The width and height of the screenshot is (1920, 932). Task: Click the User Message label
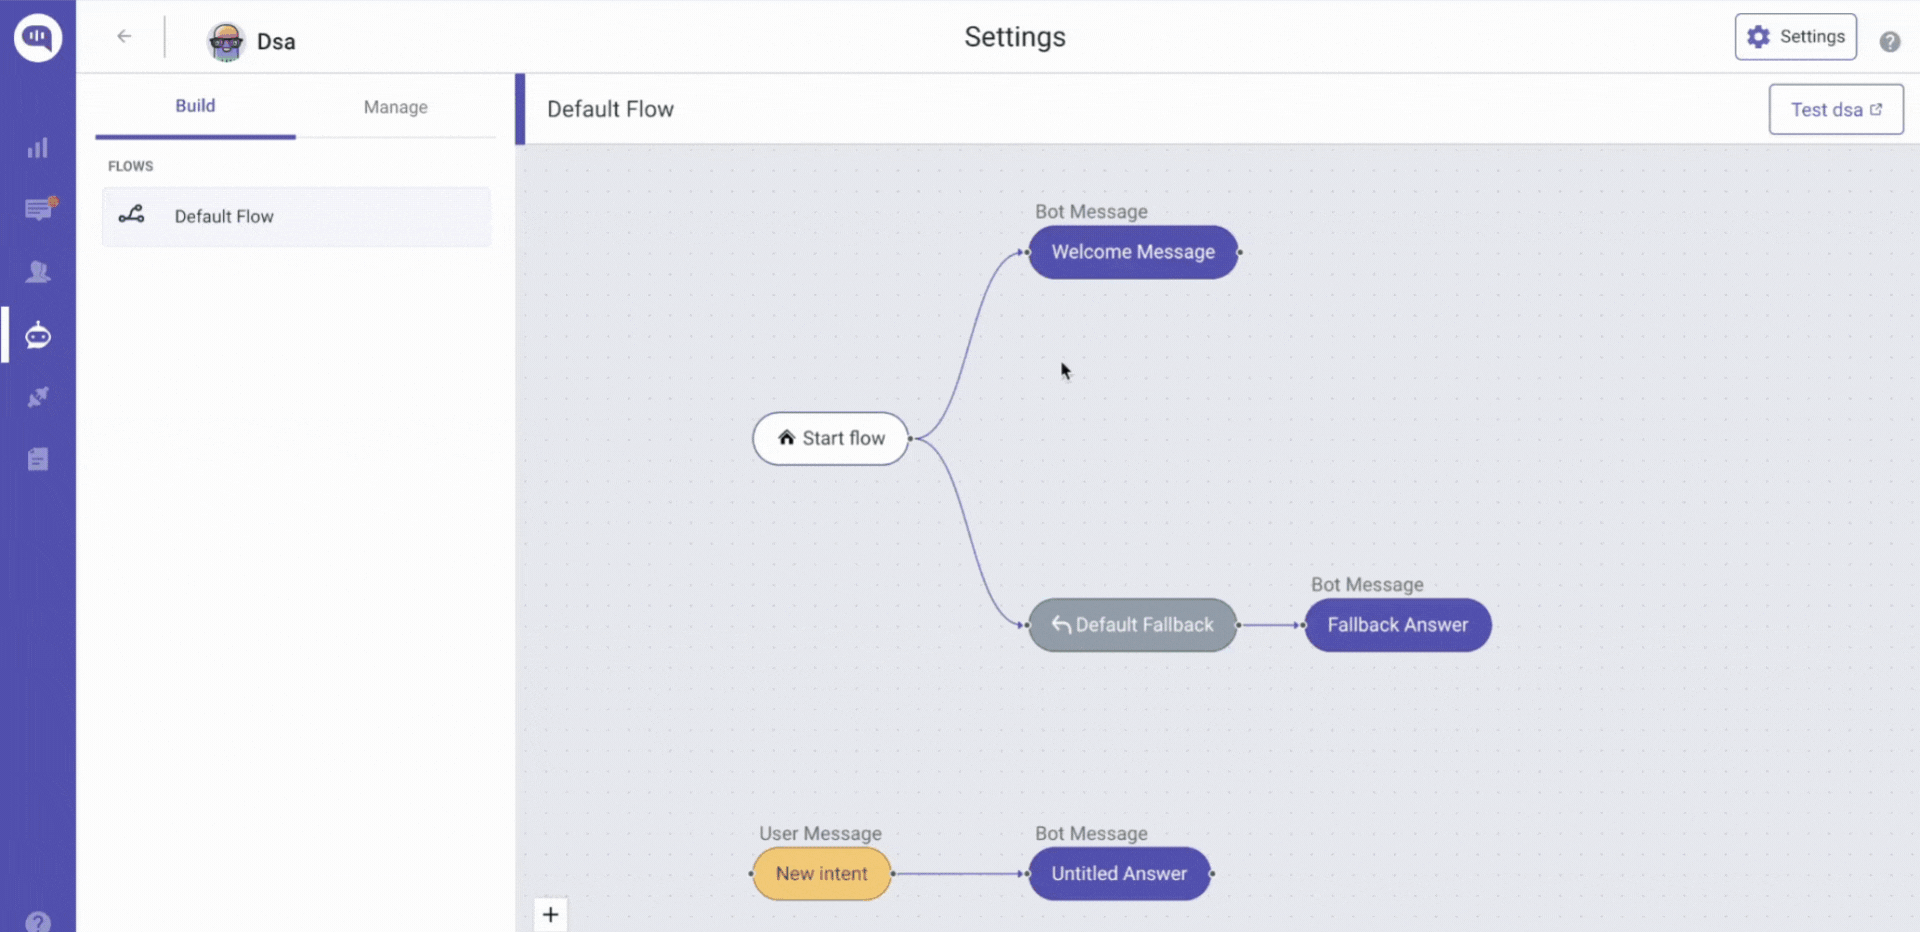click(820, 833)
